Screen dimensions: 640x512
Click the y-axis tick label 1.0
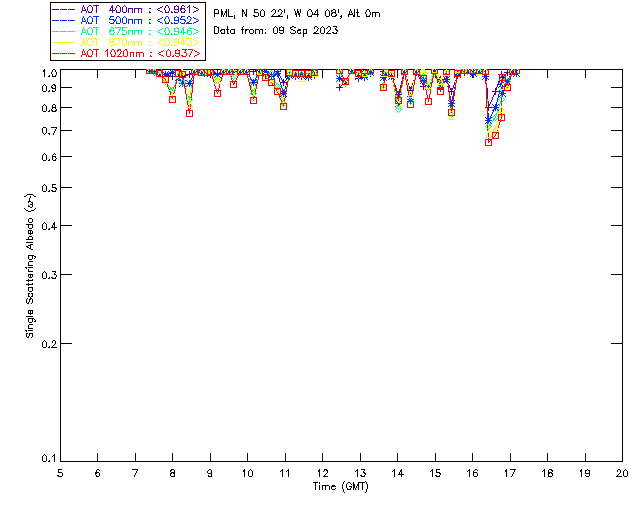[x=49, y=73]
